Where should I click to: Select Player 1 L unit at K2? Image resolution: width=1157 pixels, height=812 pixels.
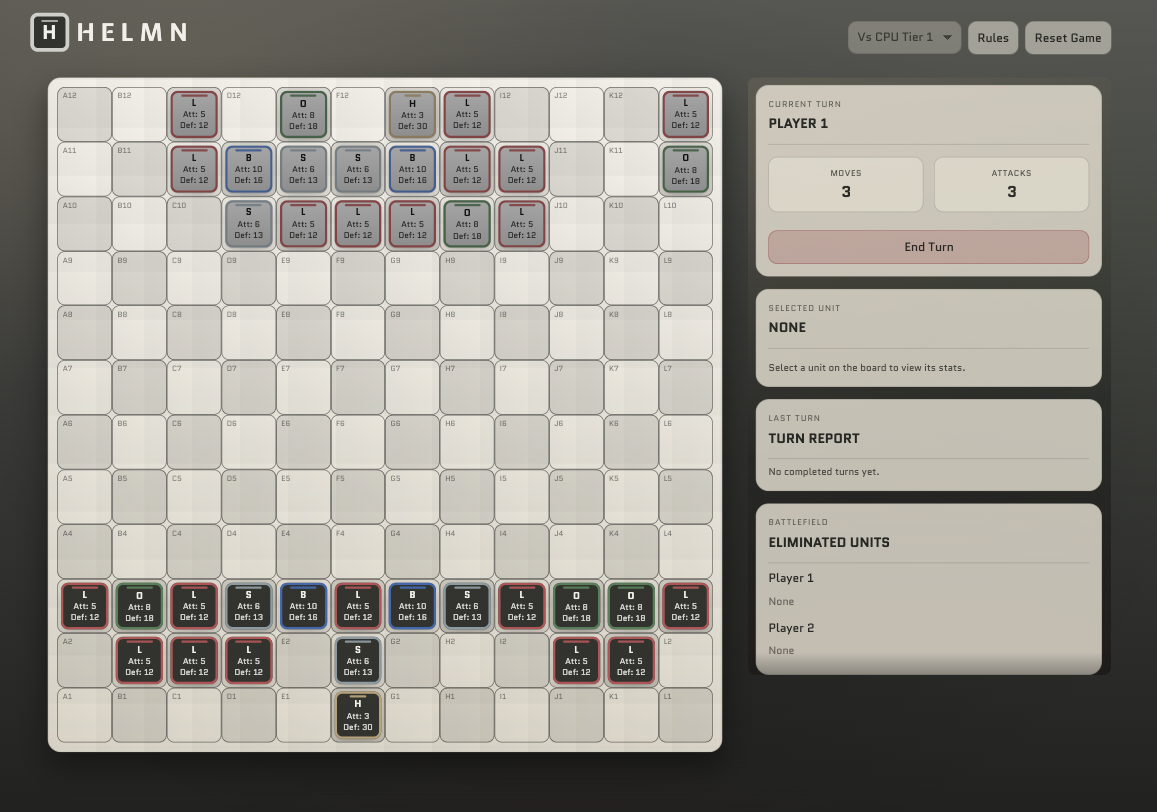[631, 661]
